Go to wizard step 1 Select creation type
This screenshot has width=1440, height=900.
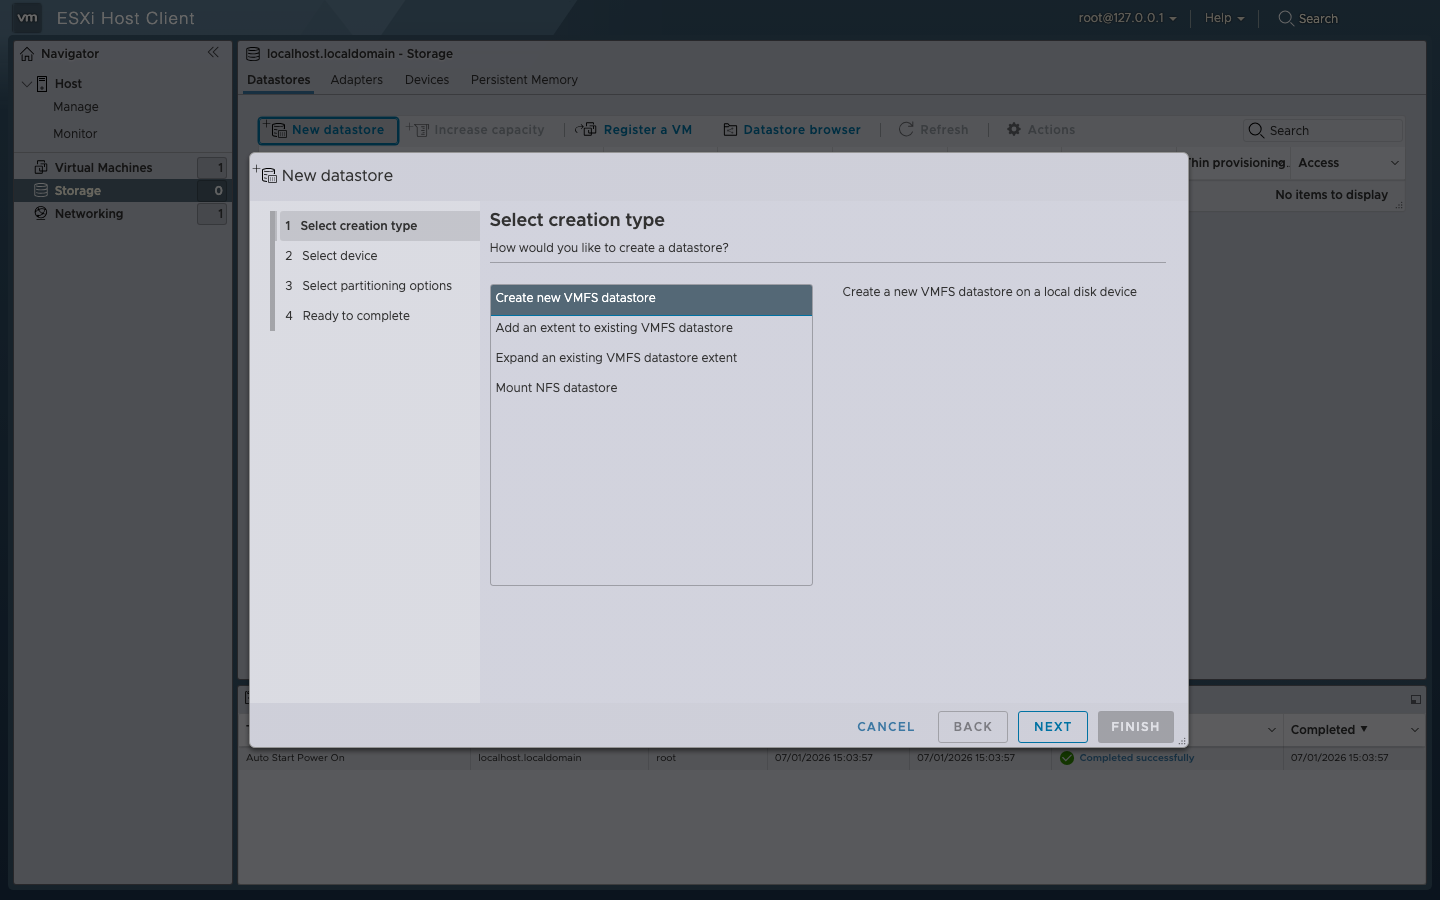tap(378, 226)
